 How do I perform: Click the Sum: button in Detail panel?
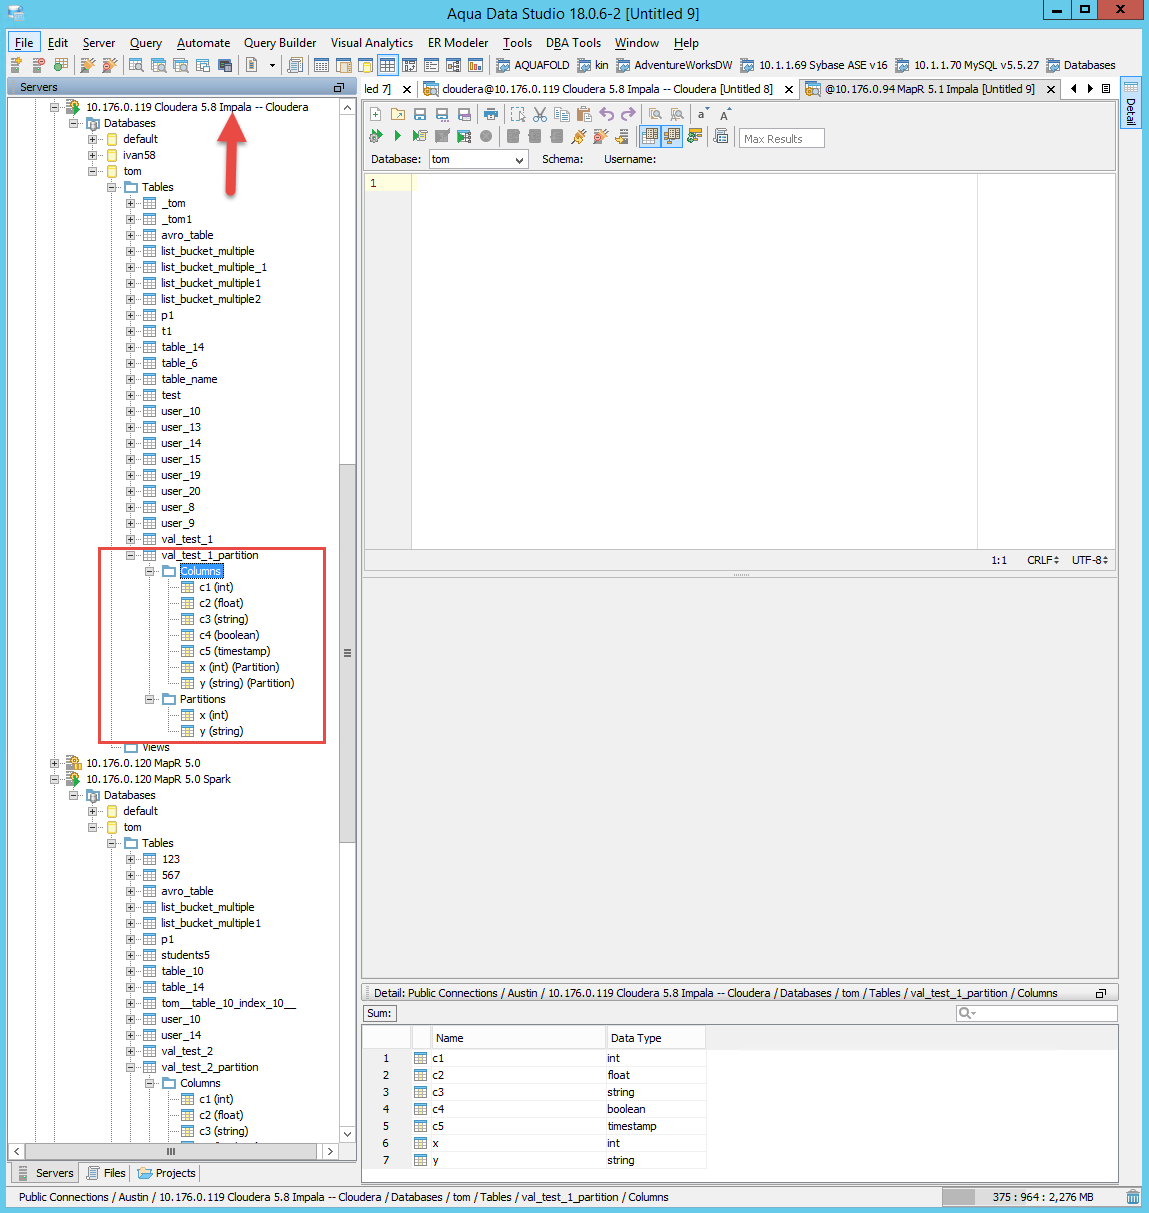380,1013
